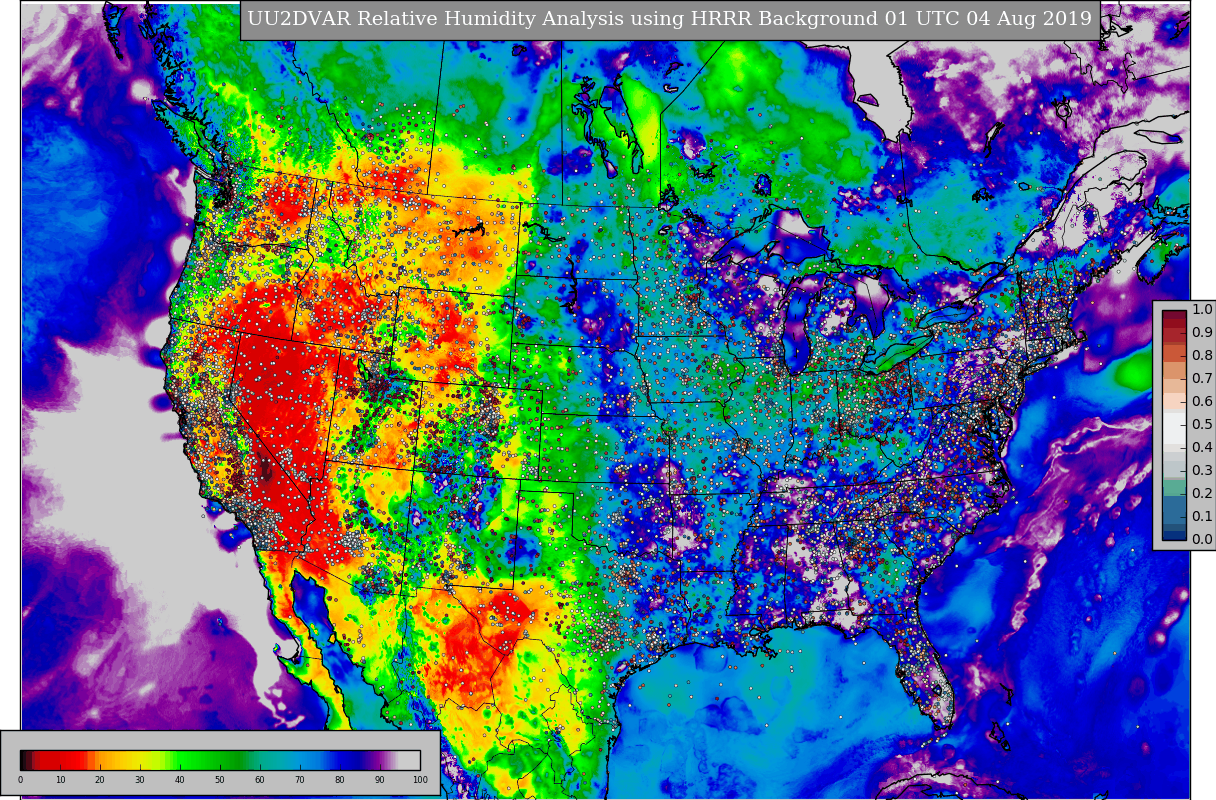Pick the light gray end of the horizontal colorbar
The image size is (1216, 800).
(x=410, y=760)
